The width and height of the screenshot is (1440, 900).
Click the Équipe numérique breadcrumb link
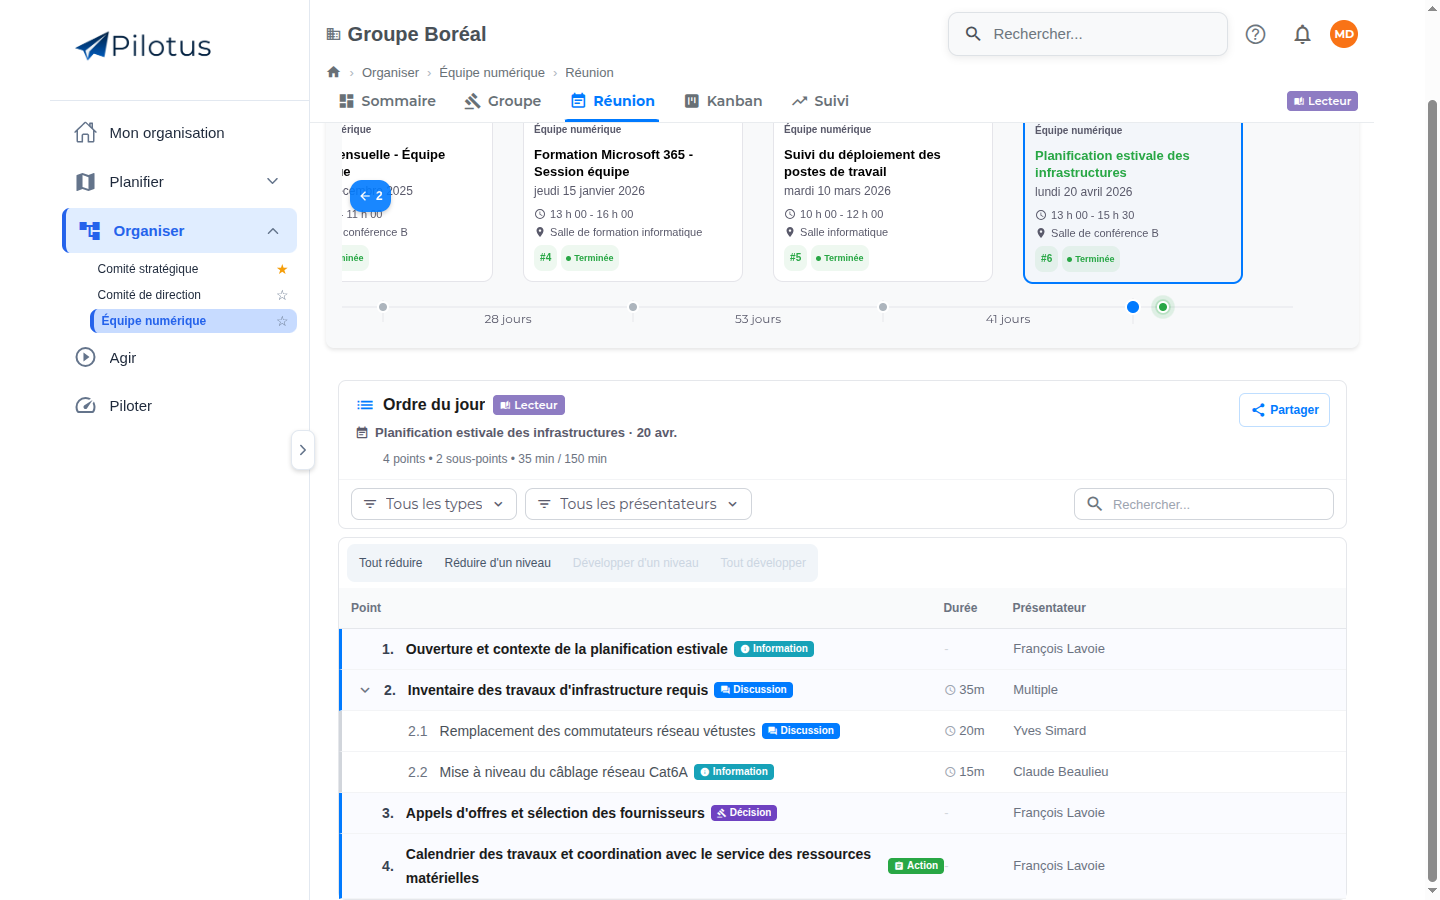tap(492, 73)
